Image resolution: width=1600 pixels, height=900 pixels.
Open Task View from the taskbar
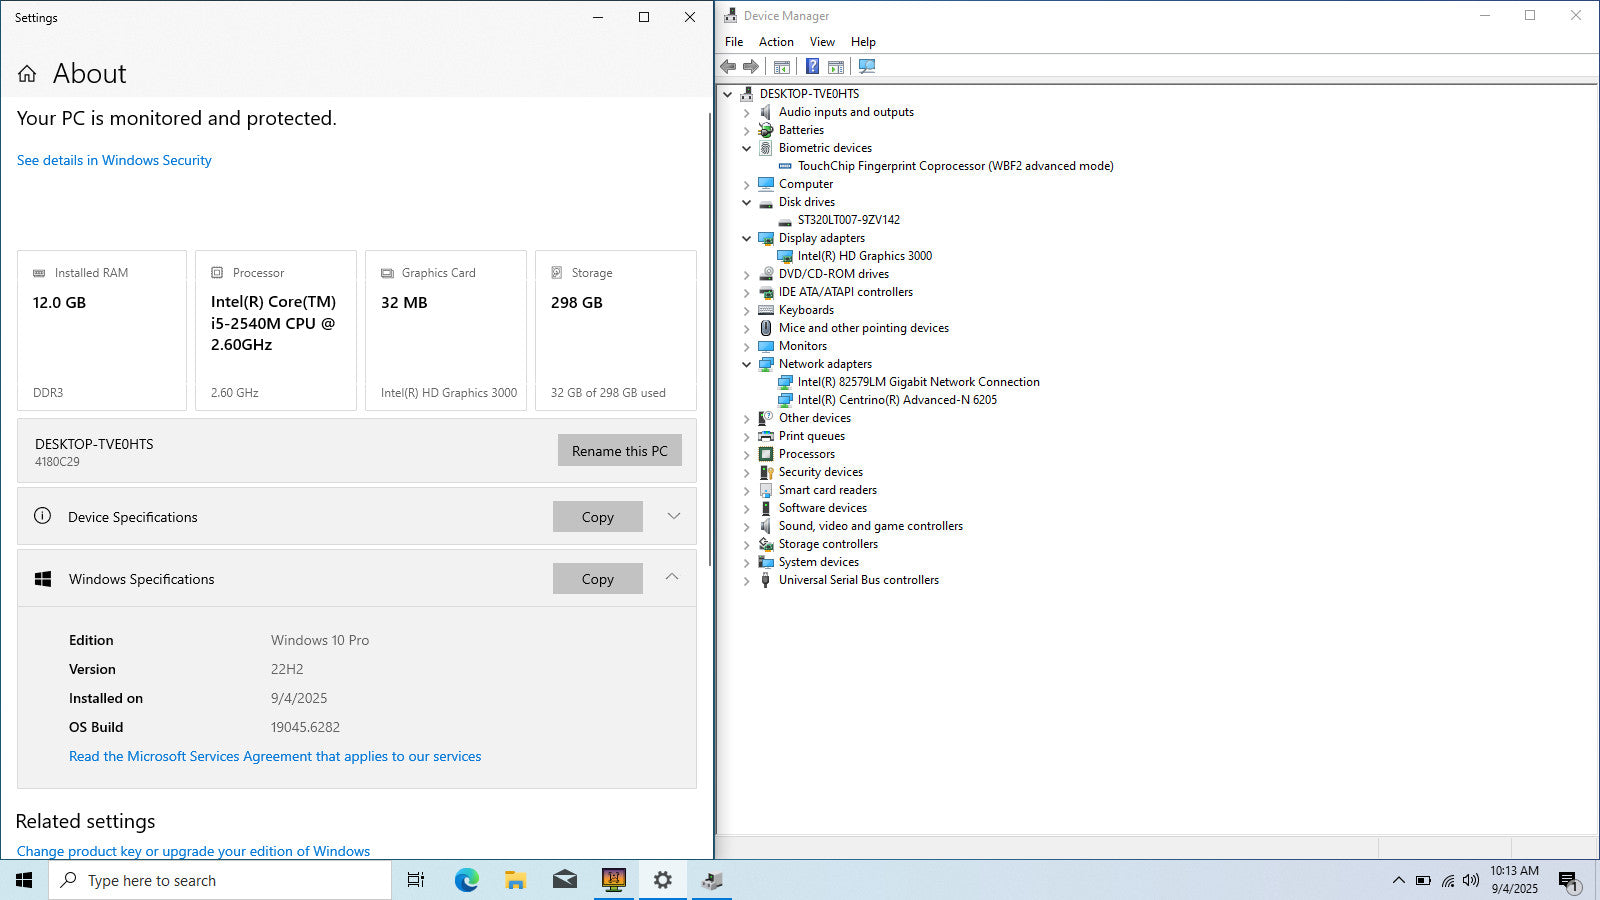coord(416,880)
